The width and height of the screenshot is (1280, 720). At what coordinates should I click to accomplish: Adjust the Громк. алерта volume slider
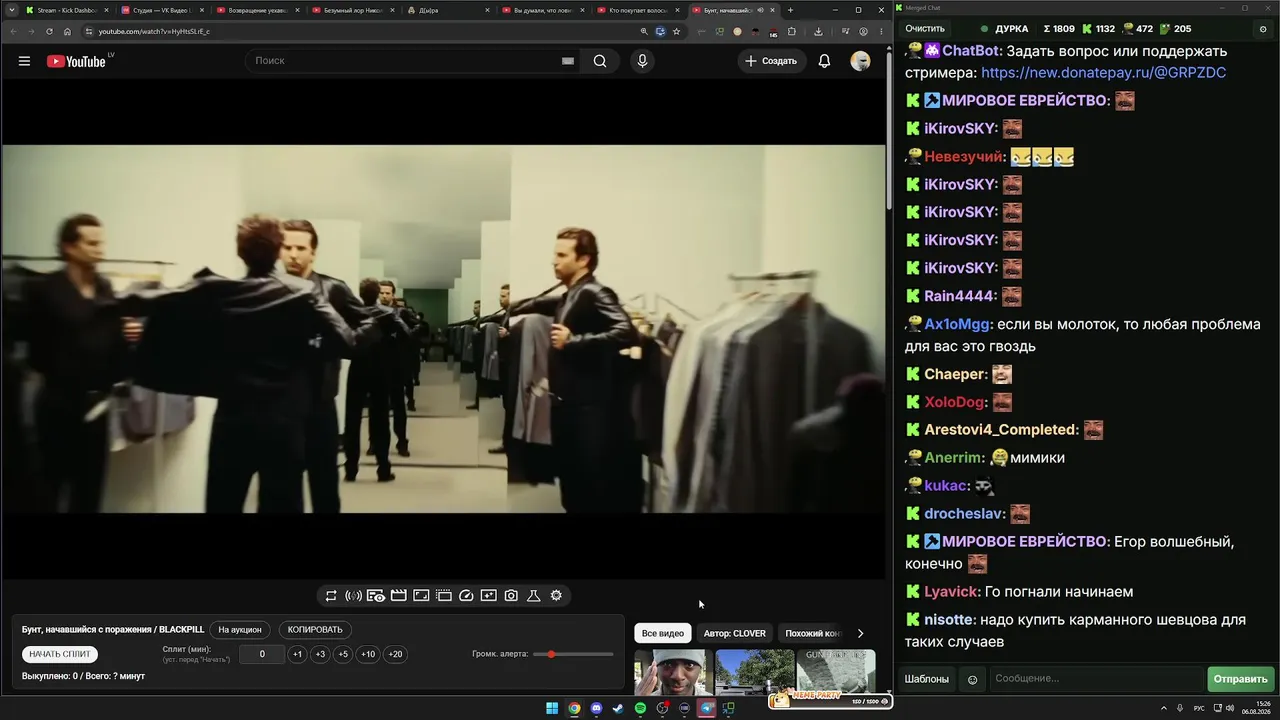coord(573,654)
